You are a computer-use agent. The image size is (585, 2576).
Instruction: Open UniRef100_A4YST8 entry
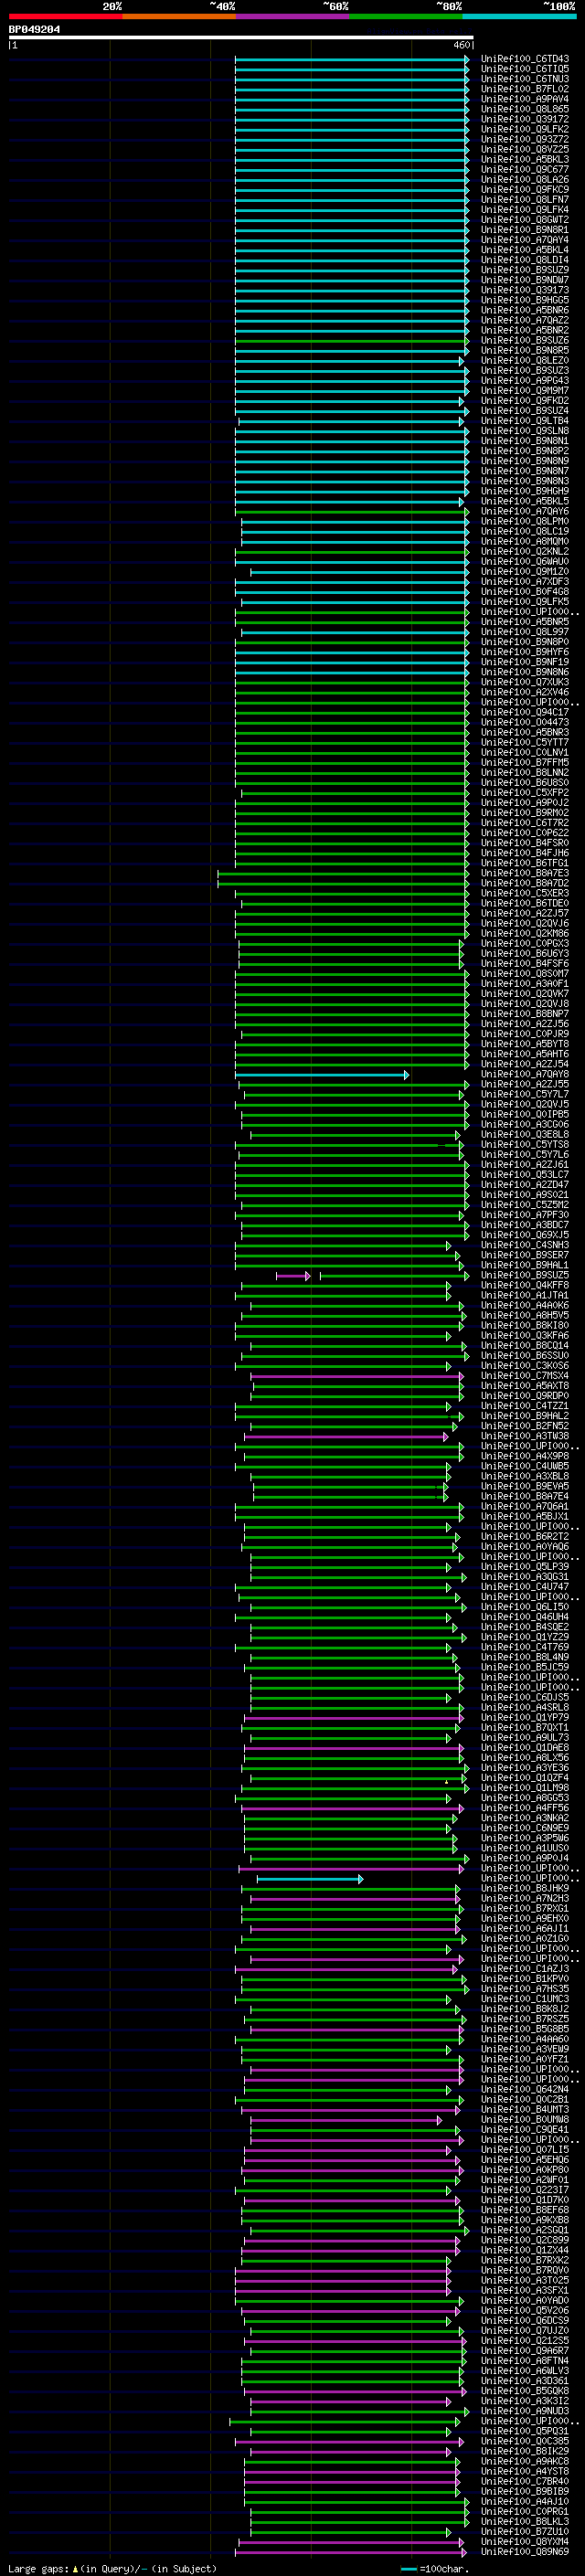coord(525,2472)
